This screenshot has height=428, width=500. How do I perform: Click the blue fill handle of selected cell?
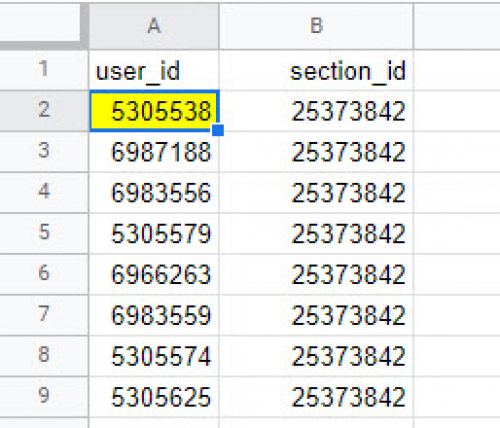tap(218, 130)
